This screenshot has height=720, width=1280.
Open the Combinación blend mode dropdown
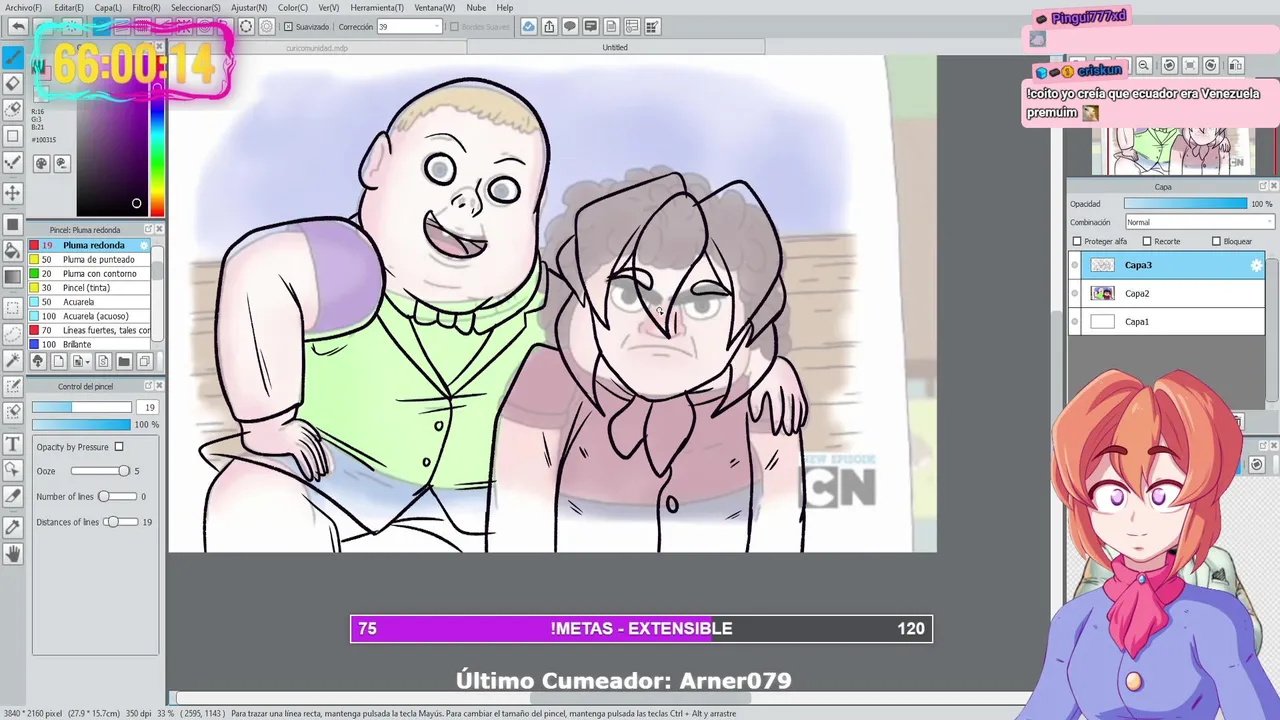1199,222
